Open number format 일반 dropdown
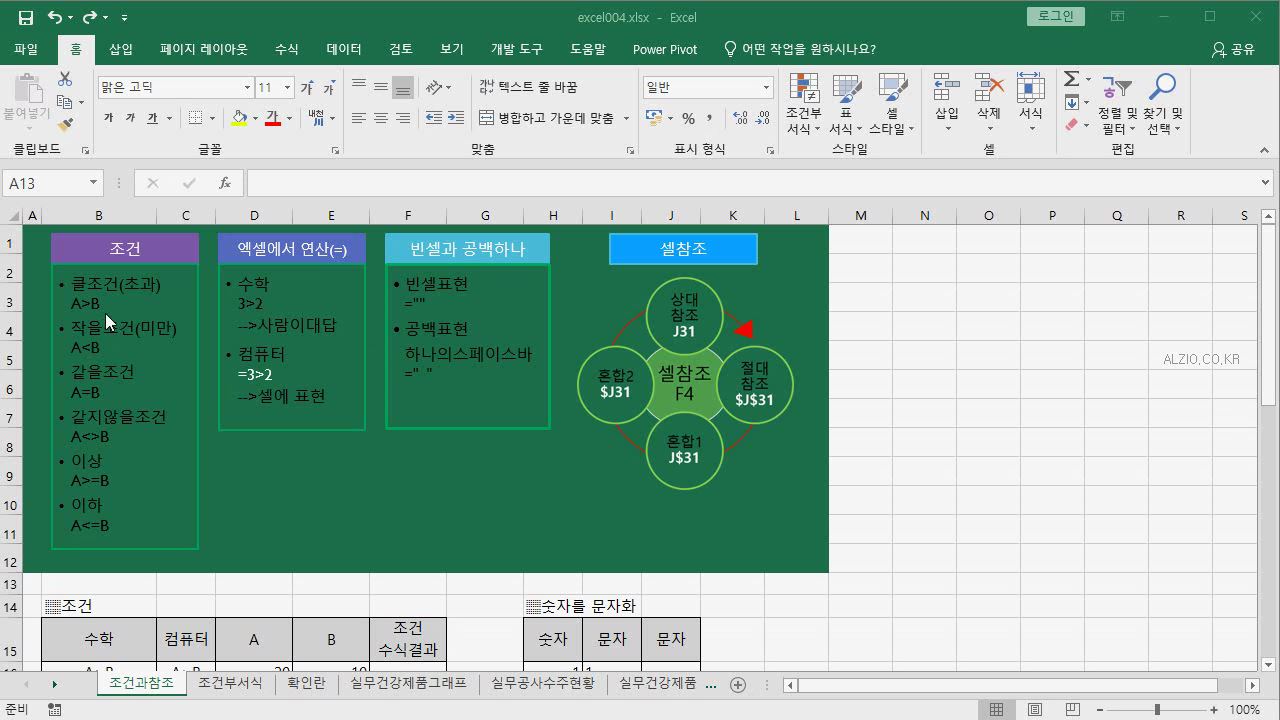The width and height of the screenshot is (1280, 720). (x=766, y=88)
